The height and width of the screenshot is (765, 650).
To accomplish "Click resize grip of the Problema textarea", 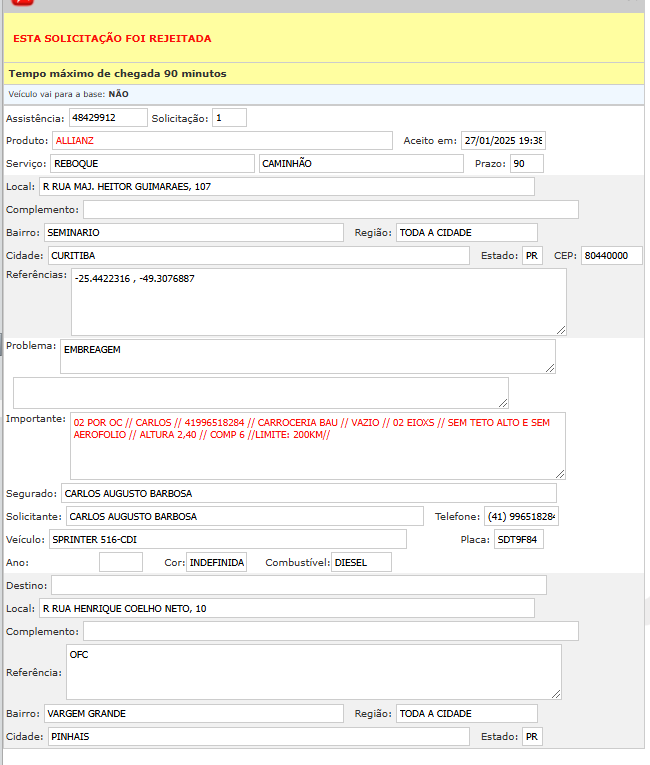I will [549, 367].
